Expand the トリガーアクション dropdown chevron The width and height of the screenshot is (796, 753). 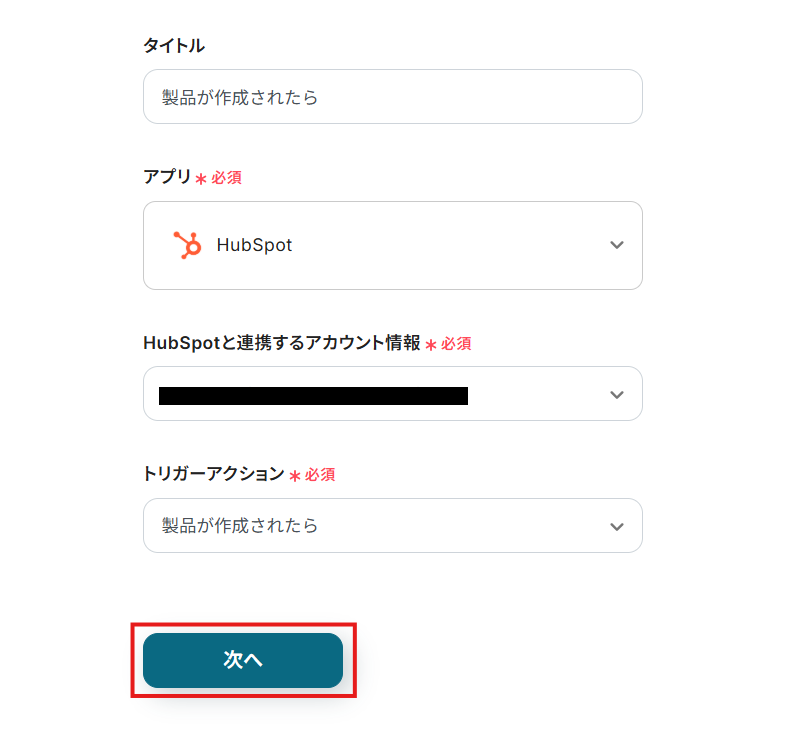click(617, 526)
